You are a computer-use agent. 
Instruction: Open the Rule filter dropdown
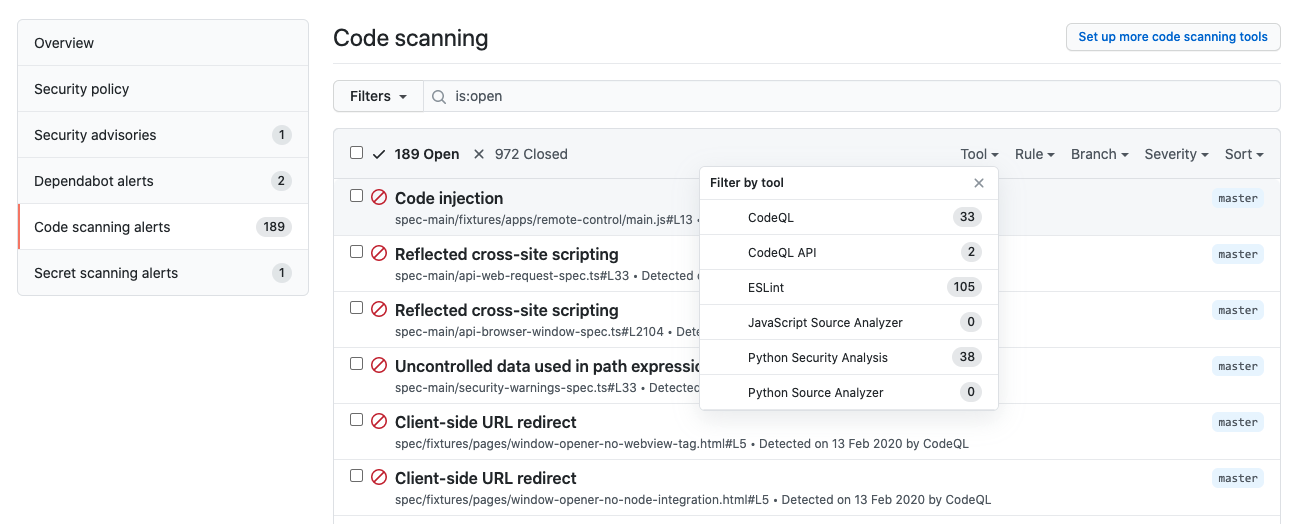(1034, 154)
